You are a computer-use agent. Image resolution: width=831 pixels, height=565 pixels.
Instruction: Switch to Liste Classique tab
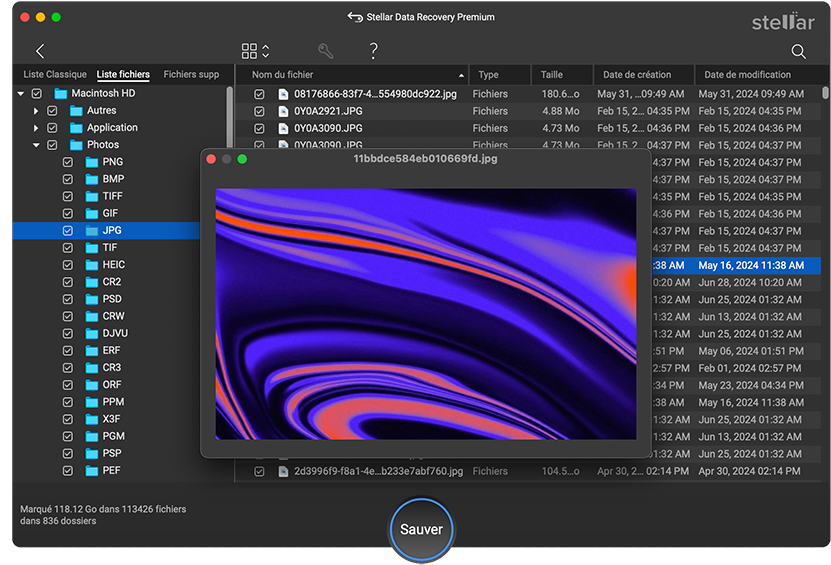click(55, 74)
